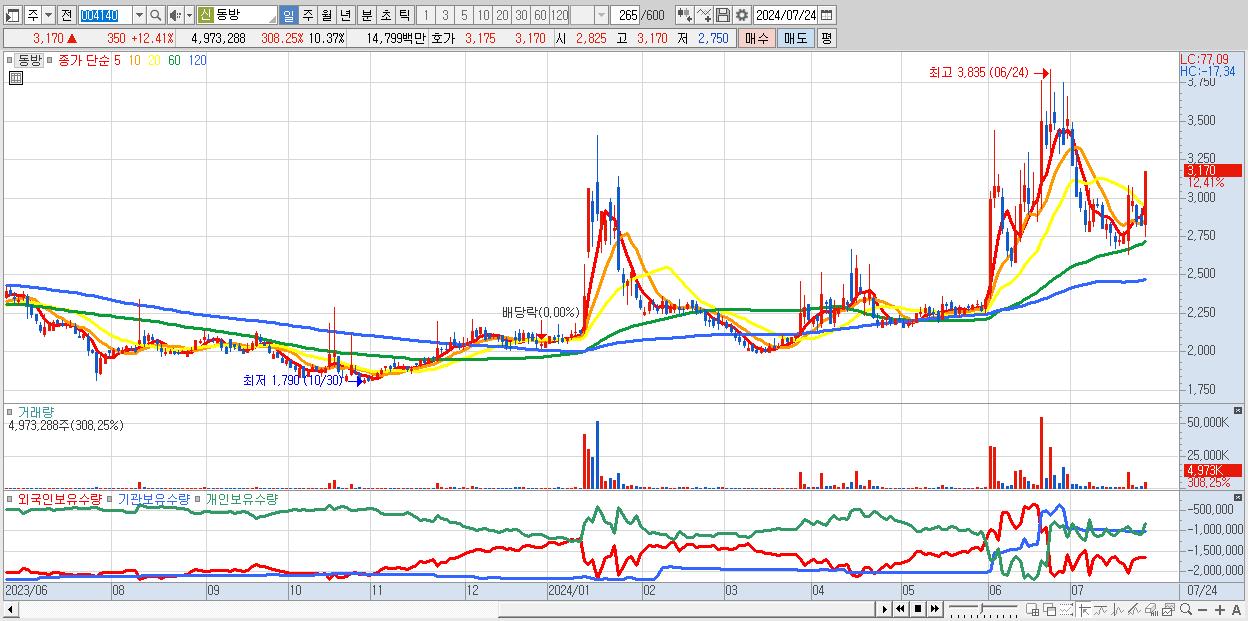
Task: Click the play arrow at scrollbar end
Action: (x=885, y=609)
